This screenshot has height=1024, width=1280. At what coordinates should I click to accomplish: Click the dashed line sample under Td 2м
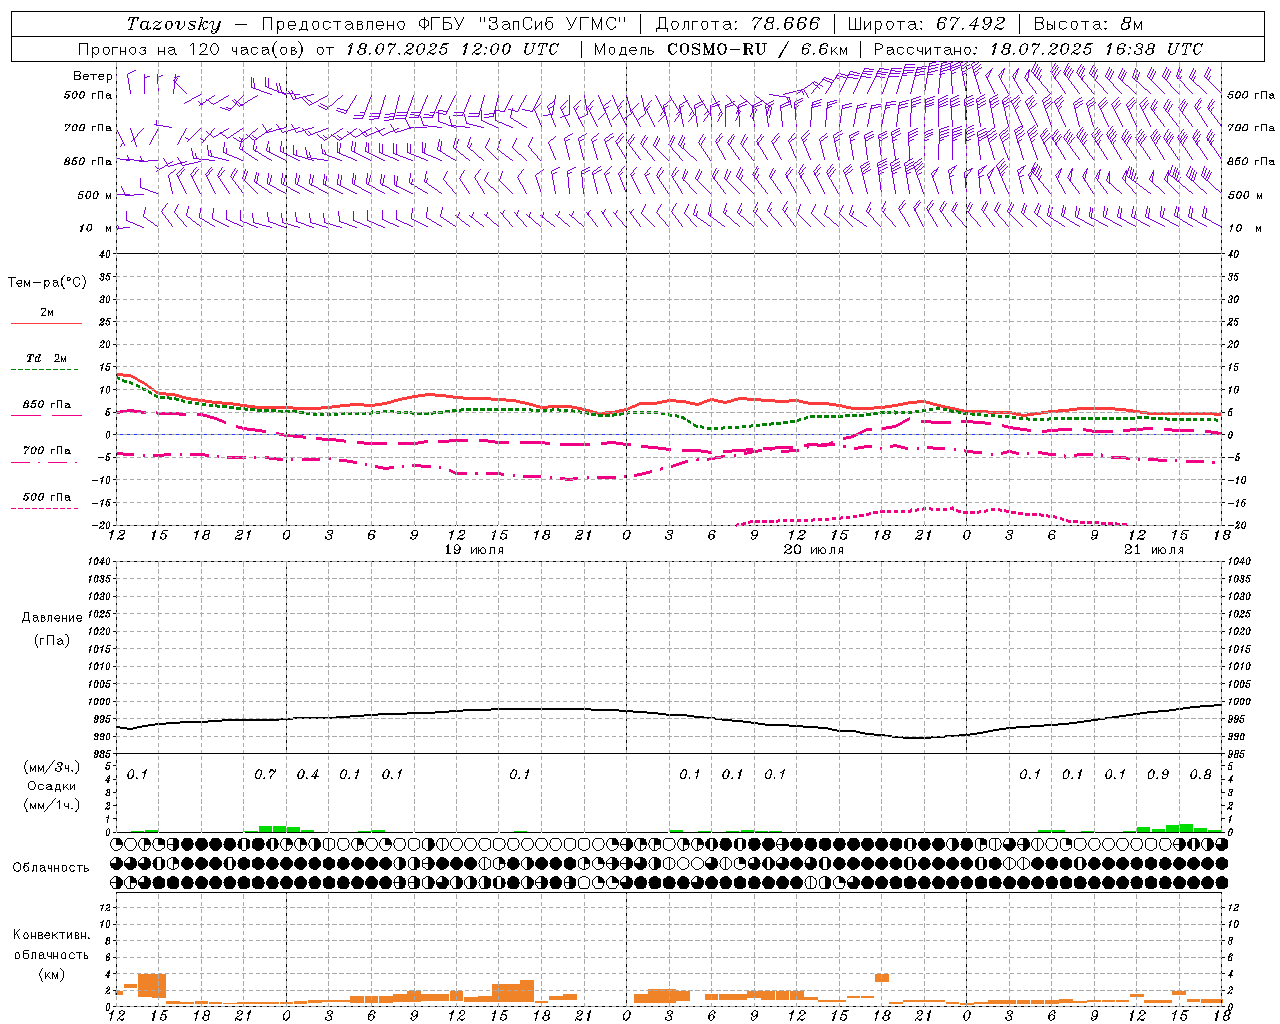pos(45,370)
